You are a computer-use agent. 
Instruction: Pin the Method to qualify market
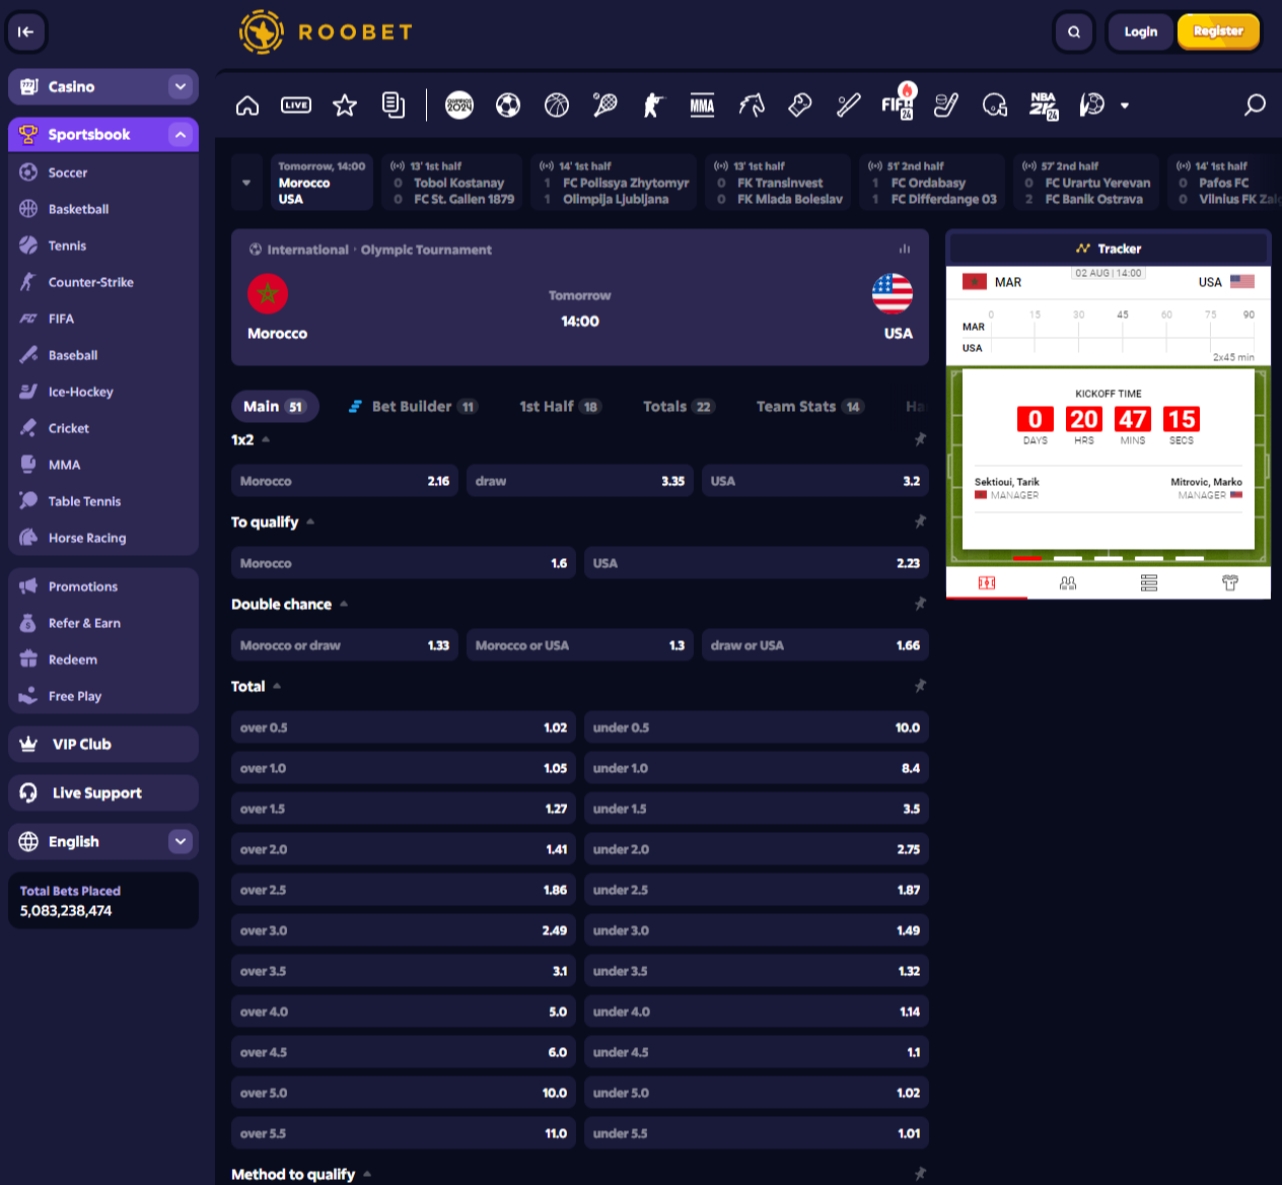tap(920, 1173)
